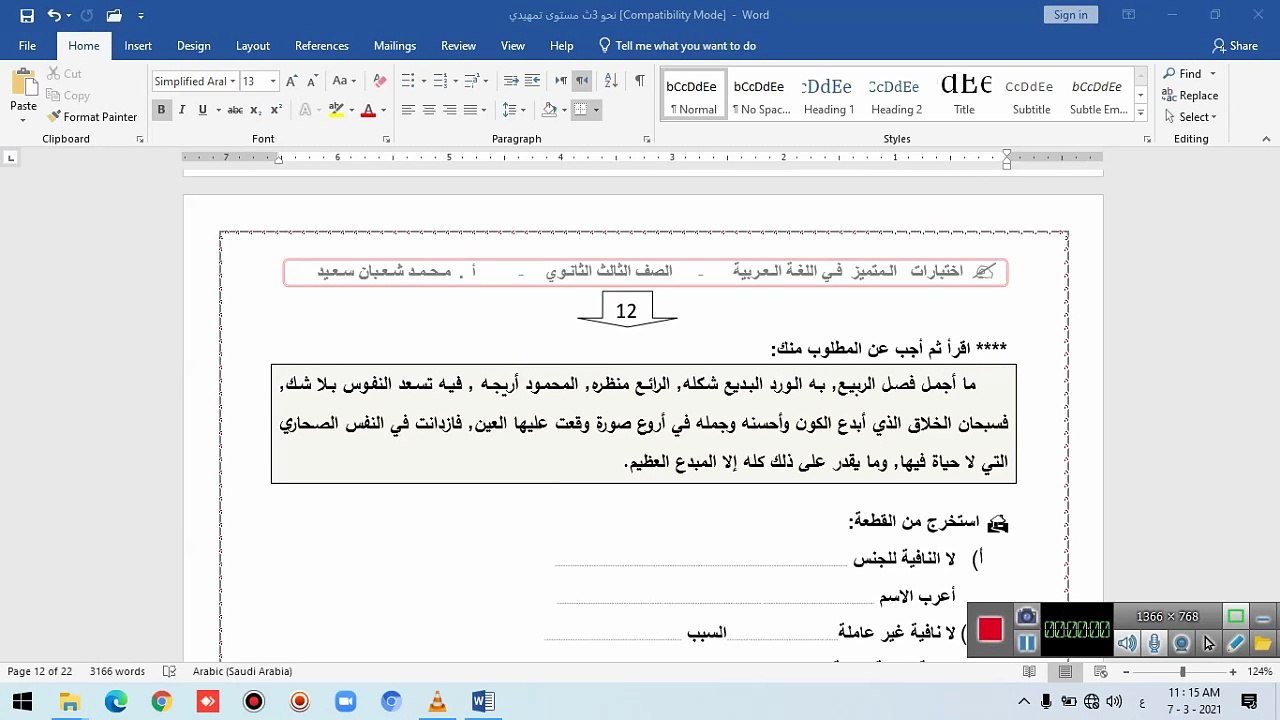Open Font dialog launcher

pyautogui.click(x=386, y=139)
